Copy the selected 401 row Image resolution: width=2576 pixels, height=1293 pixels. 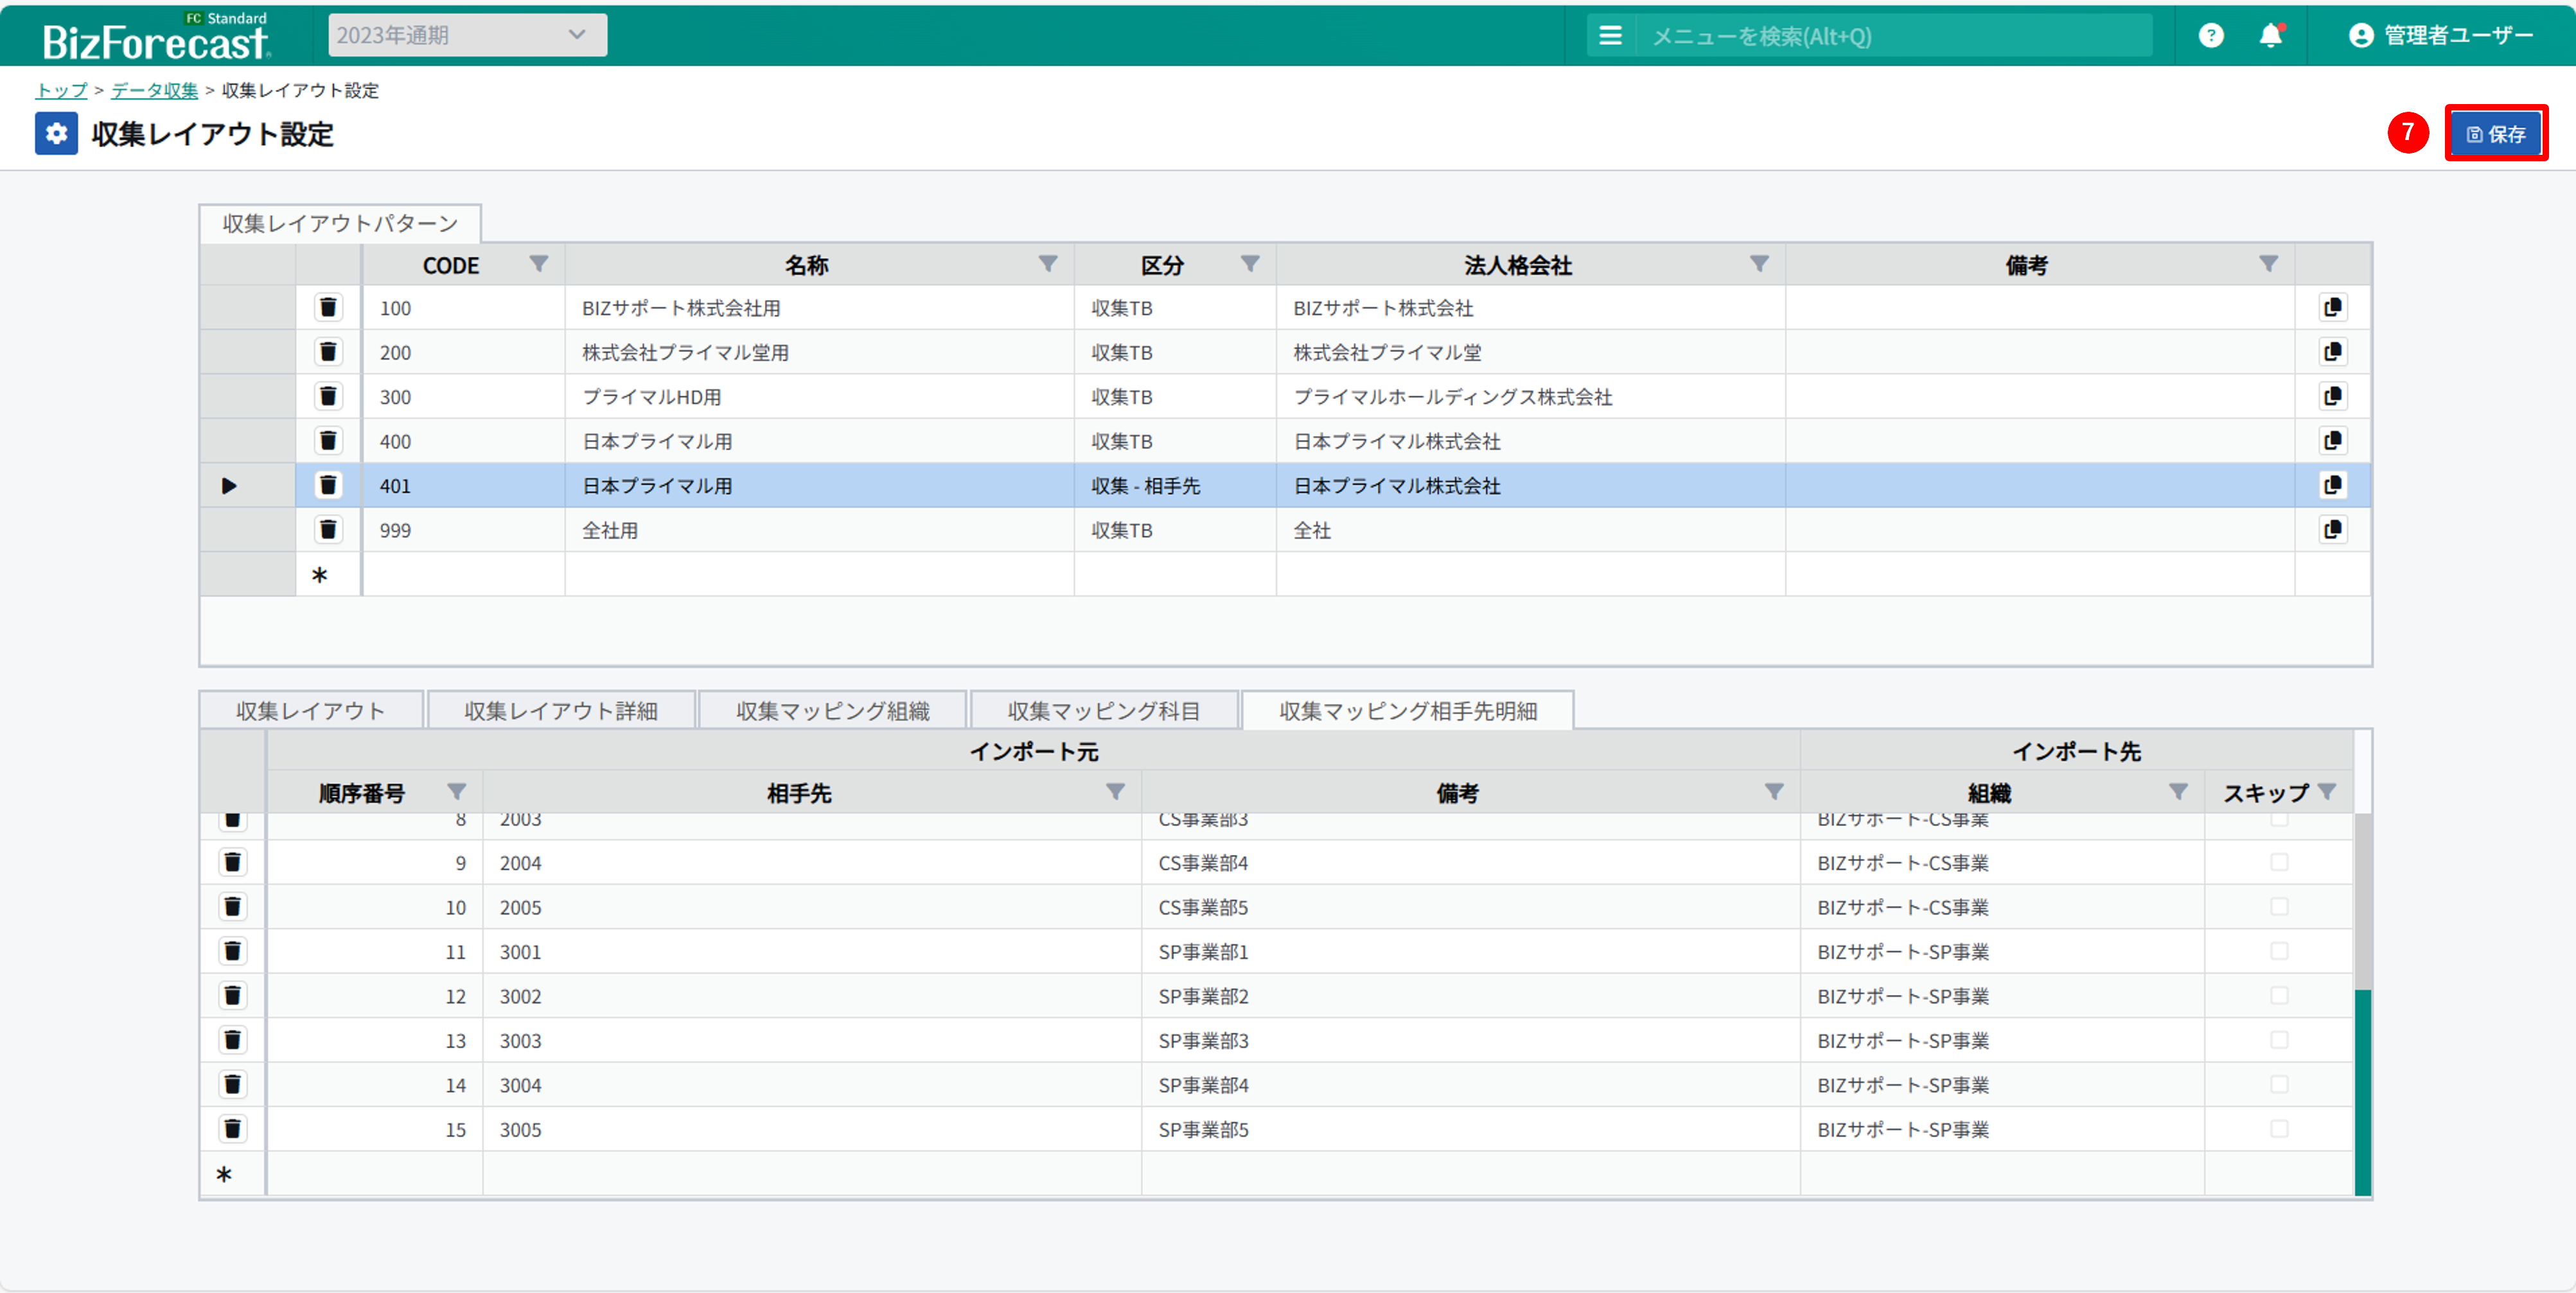coord(2332,485)
